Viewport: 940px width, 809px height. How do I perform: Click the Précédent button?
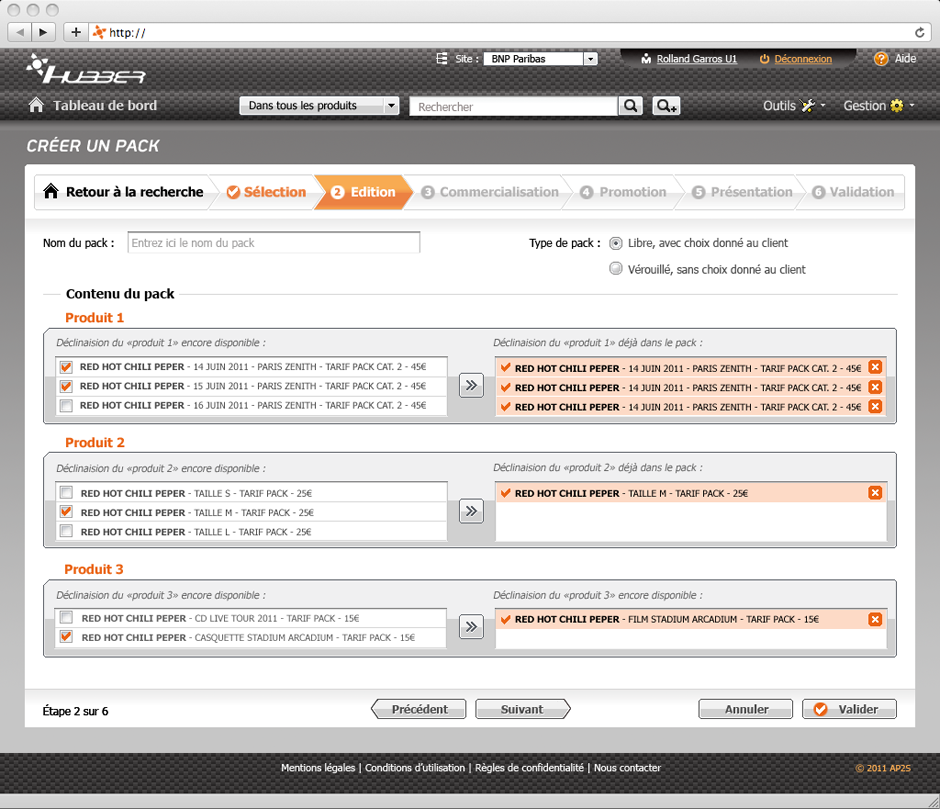click(419, 709)
